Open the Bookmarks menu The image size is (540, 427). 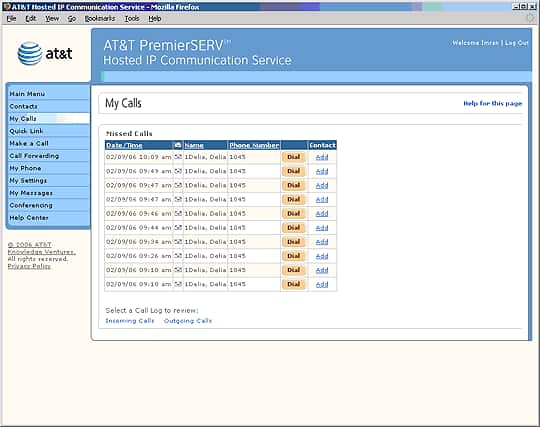[100, 19]
